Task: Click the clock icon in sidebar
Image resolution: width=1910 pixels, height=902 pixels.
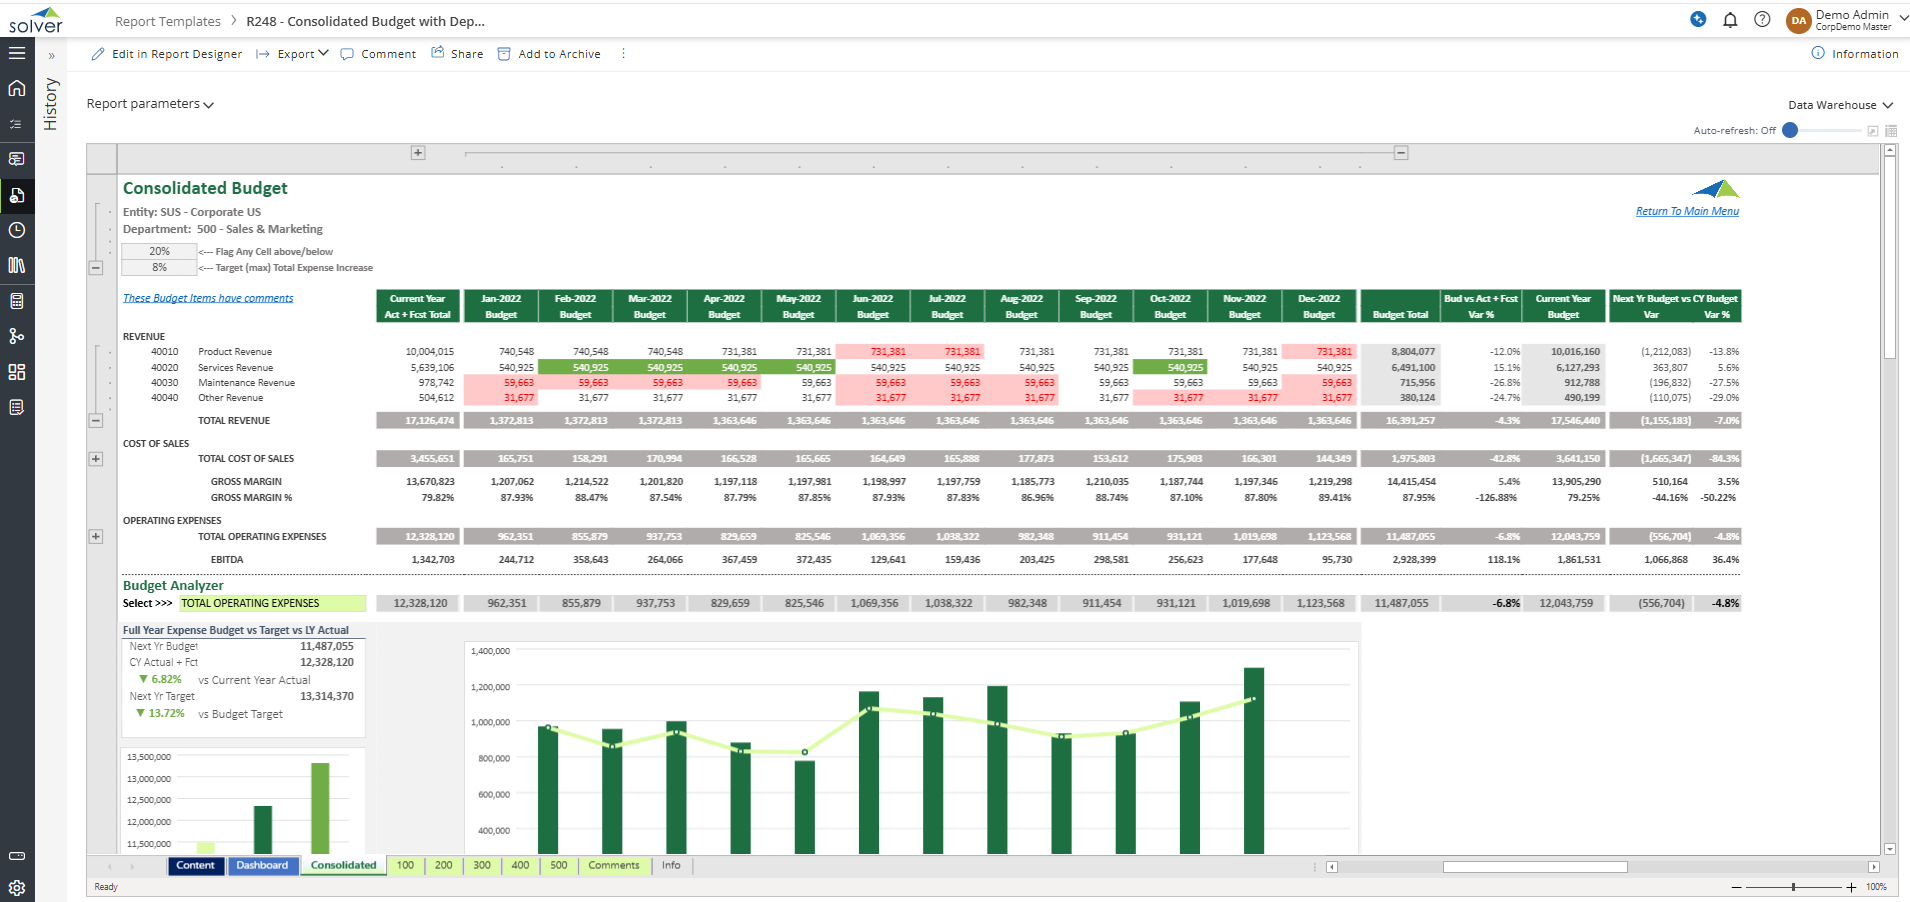Action: (x=17, y=230)
